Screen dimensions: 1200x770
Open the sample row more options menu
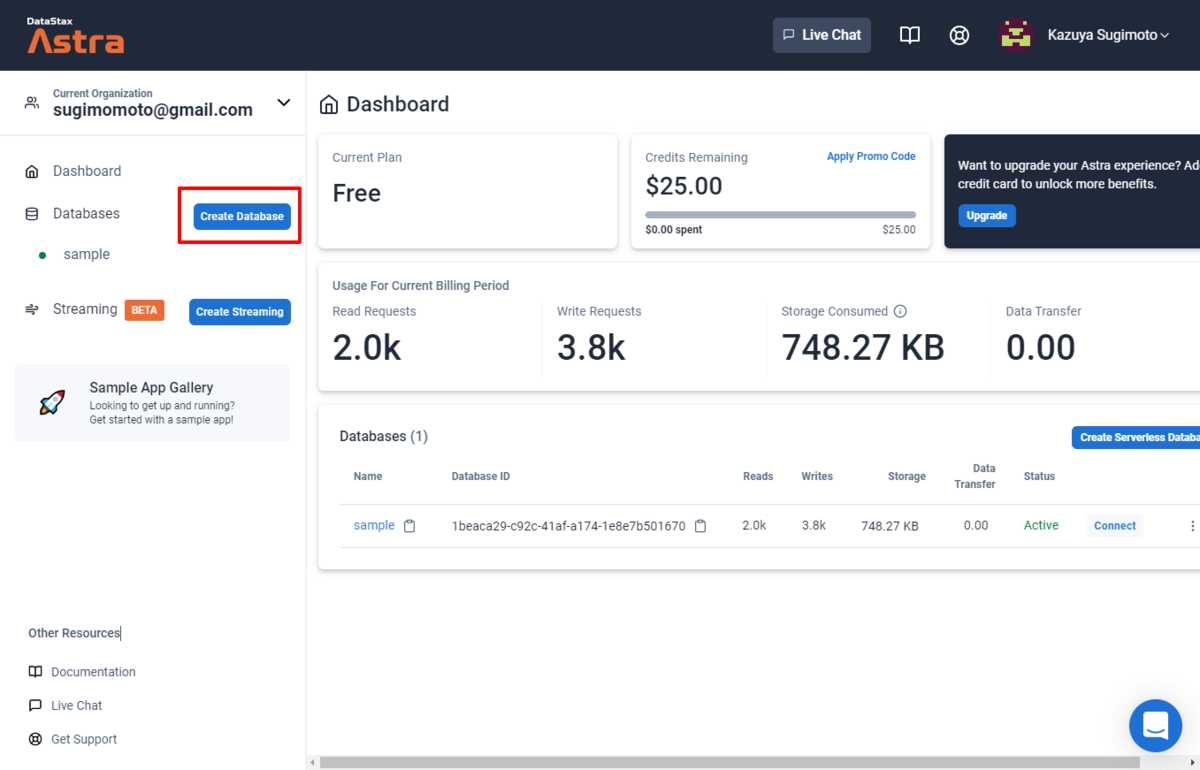[1192, 526]
